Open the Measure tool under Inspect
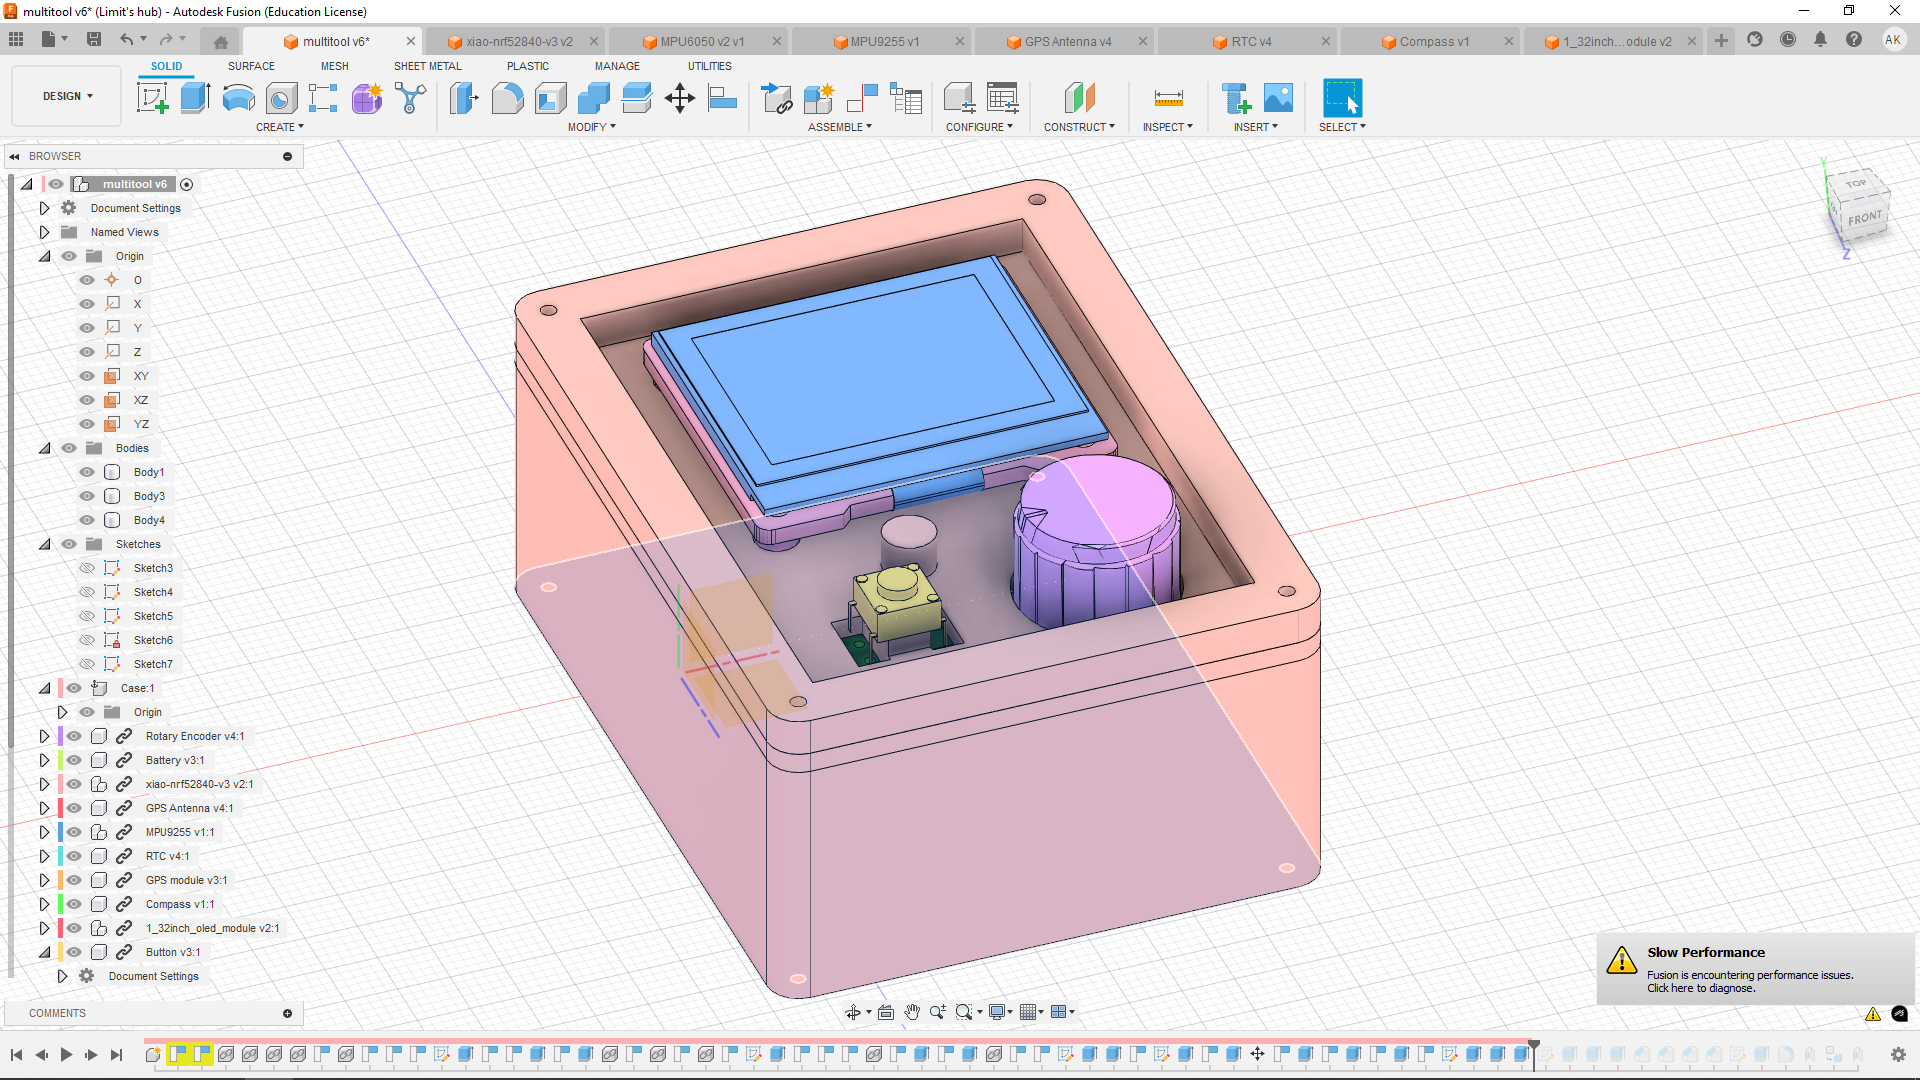The width and height of the screenshot is (1920, 1080). coord(1168,98)
